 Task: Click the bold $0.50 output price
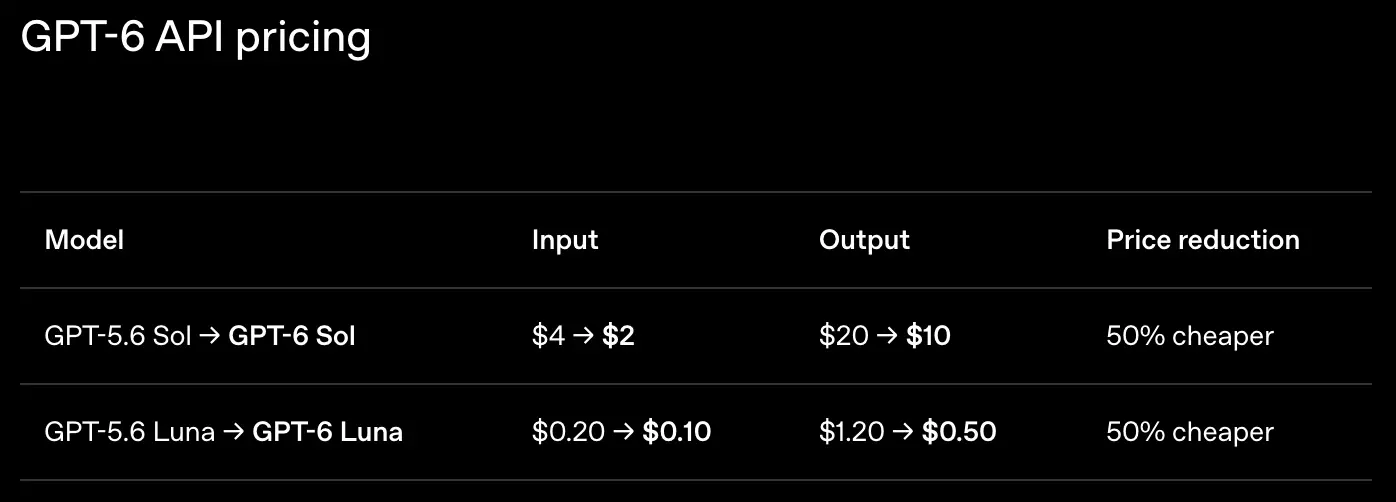click(959, 432)
